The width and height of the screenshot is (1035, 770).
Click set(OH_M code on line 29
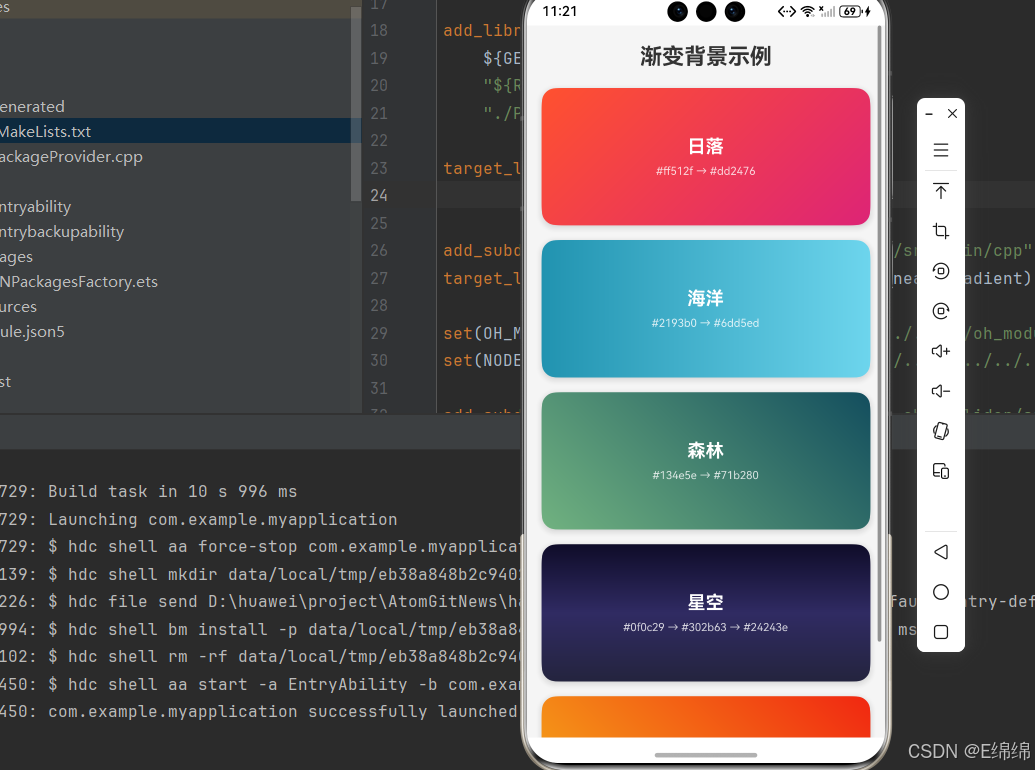pyautogui.click(x=482, y=333)
